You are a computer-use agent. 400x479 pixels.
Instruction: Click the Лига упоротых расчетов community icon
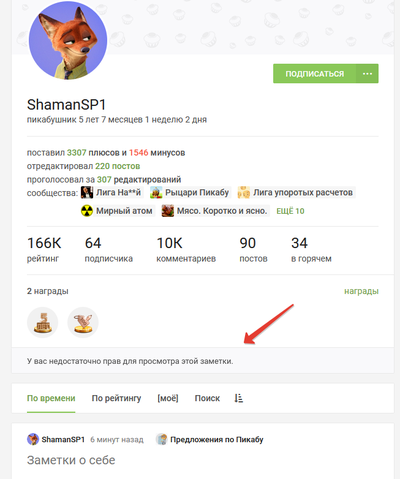coord(244,193)
